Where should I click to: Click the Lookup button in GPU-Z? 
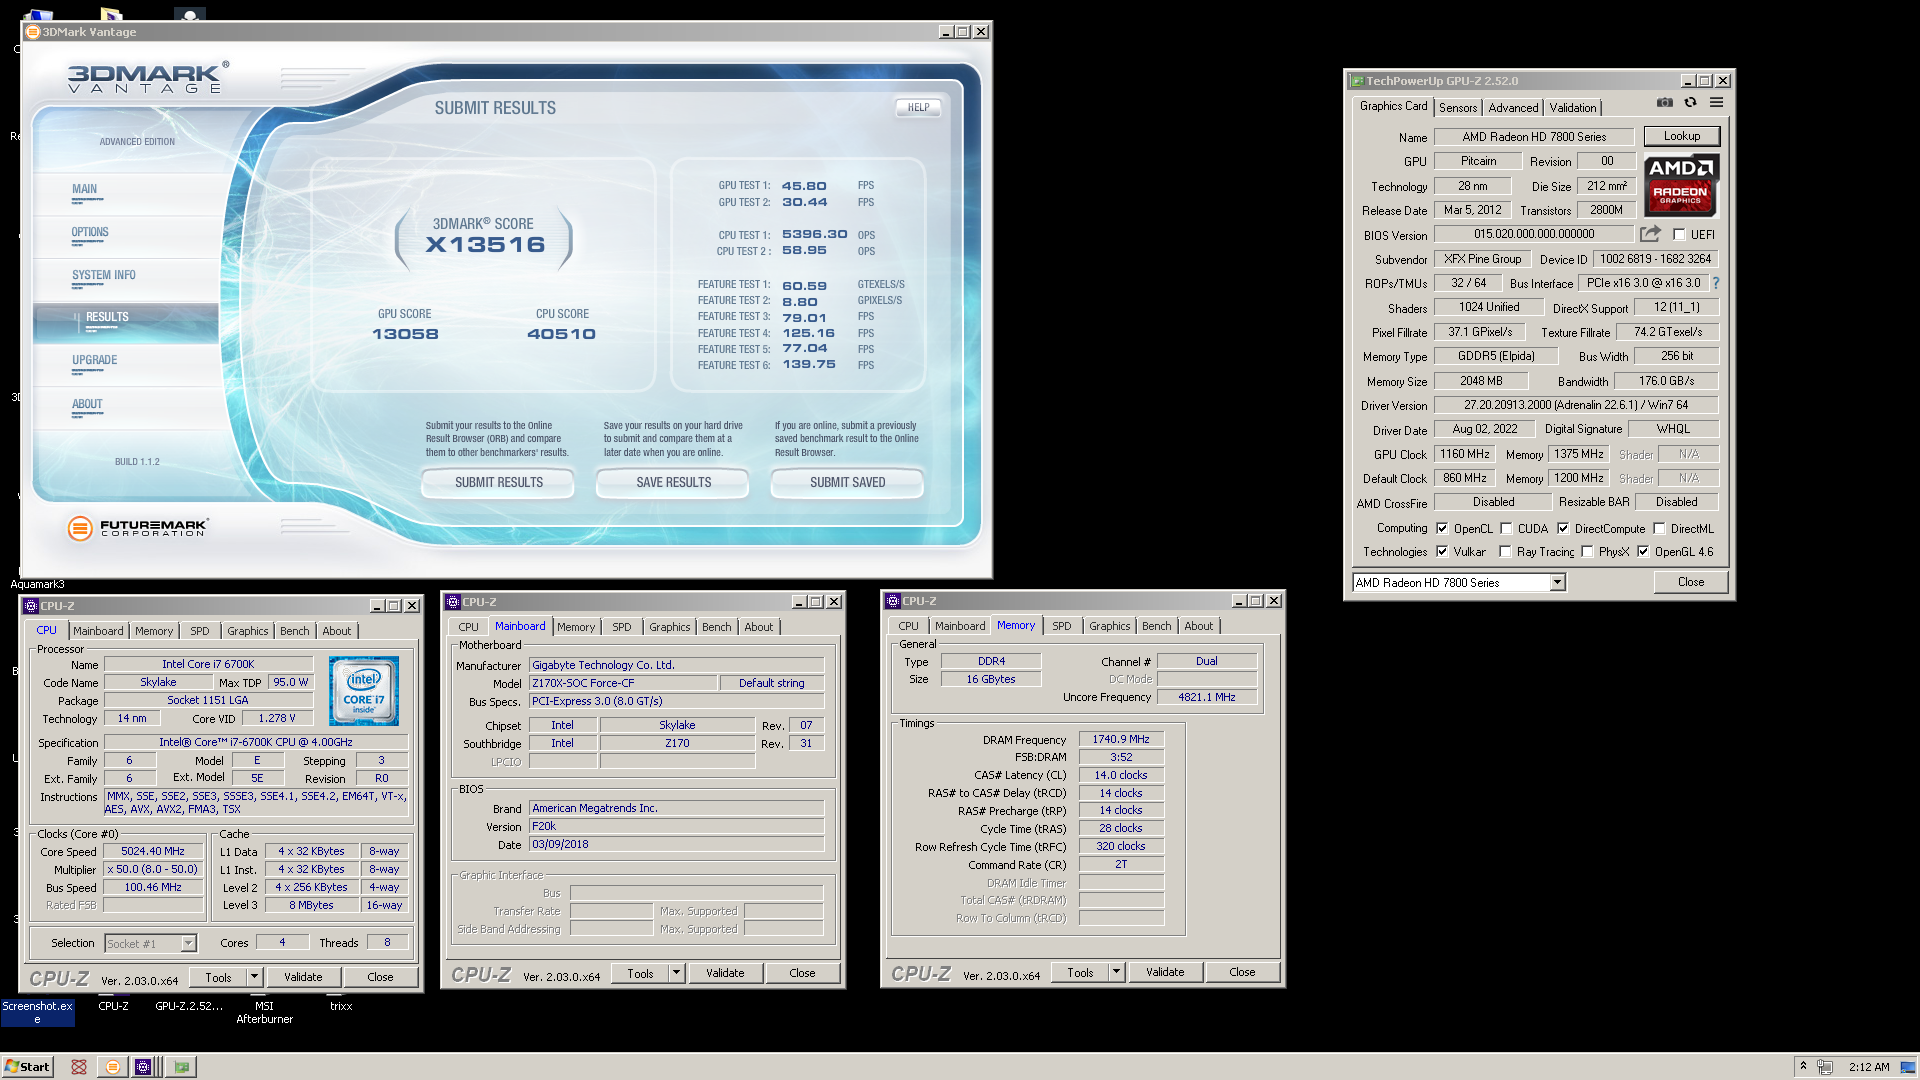(1682, 136)
